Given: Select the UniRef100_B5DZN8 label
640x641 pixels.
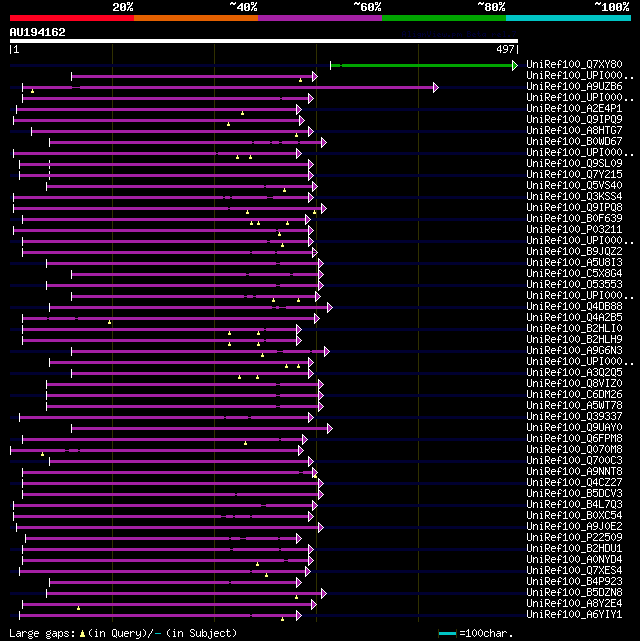Looking at the screenshot, I should (574, 593).
